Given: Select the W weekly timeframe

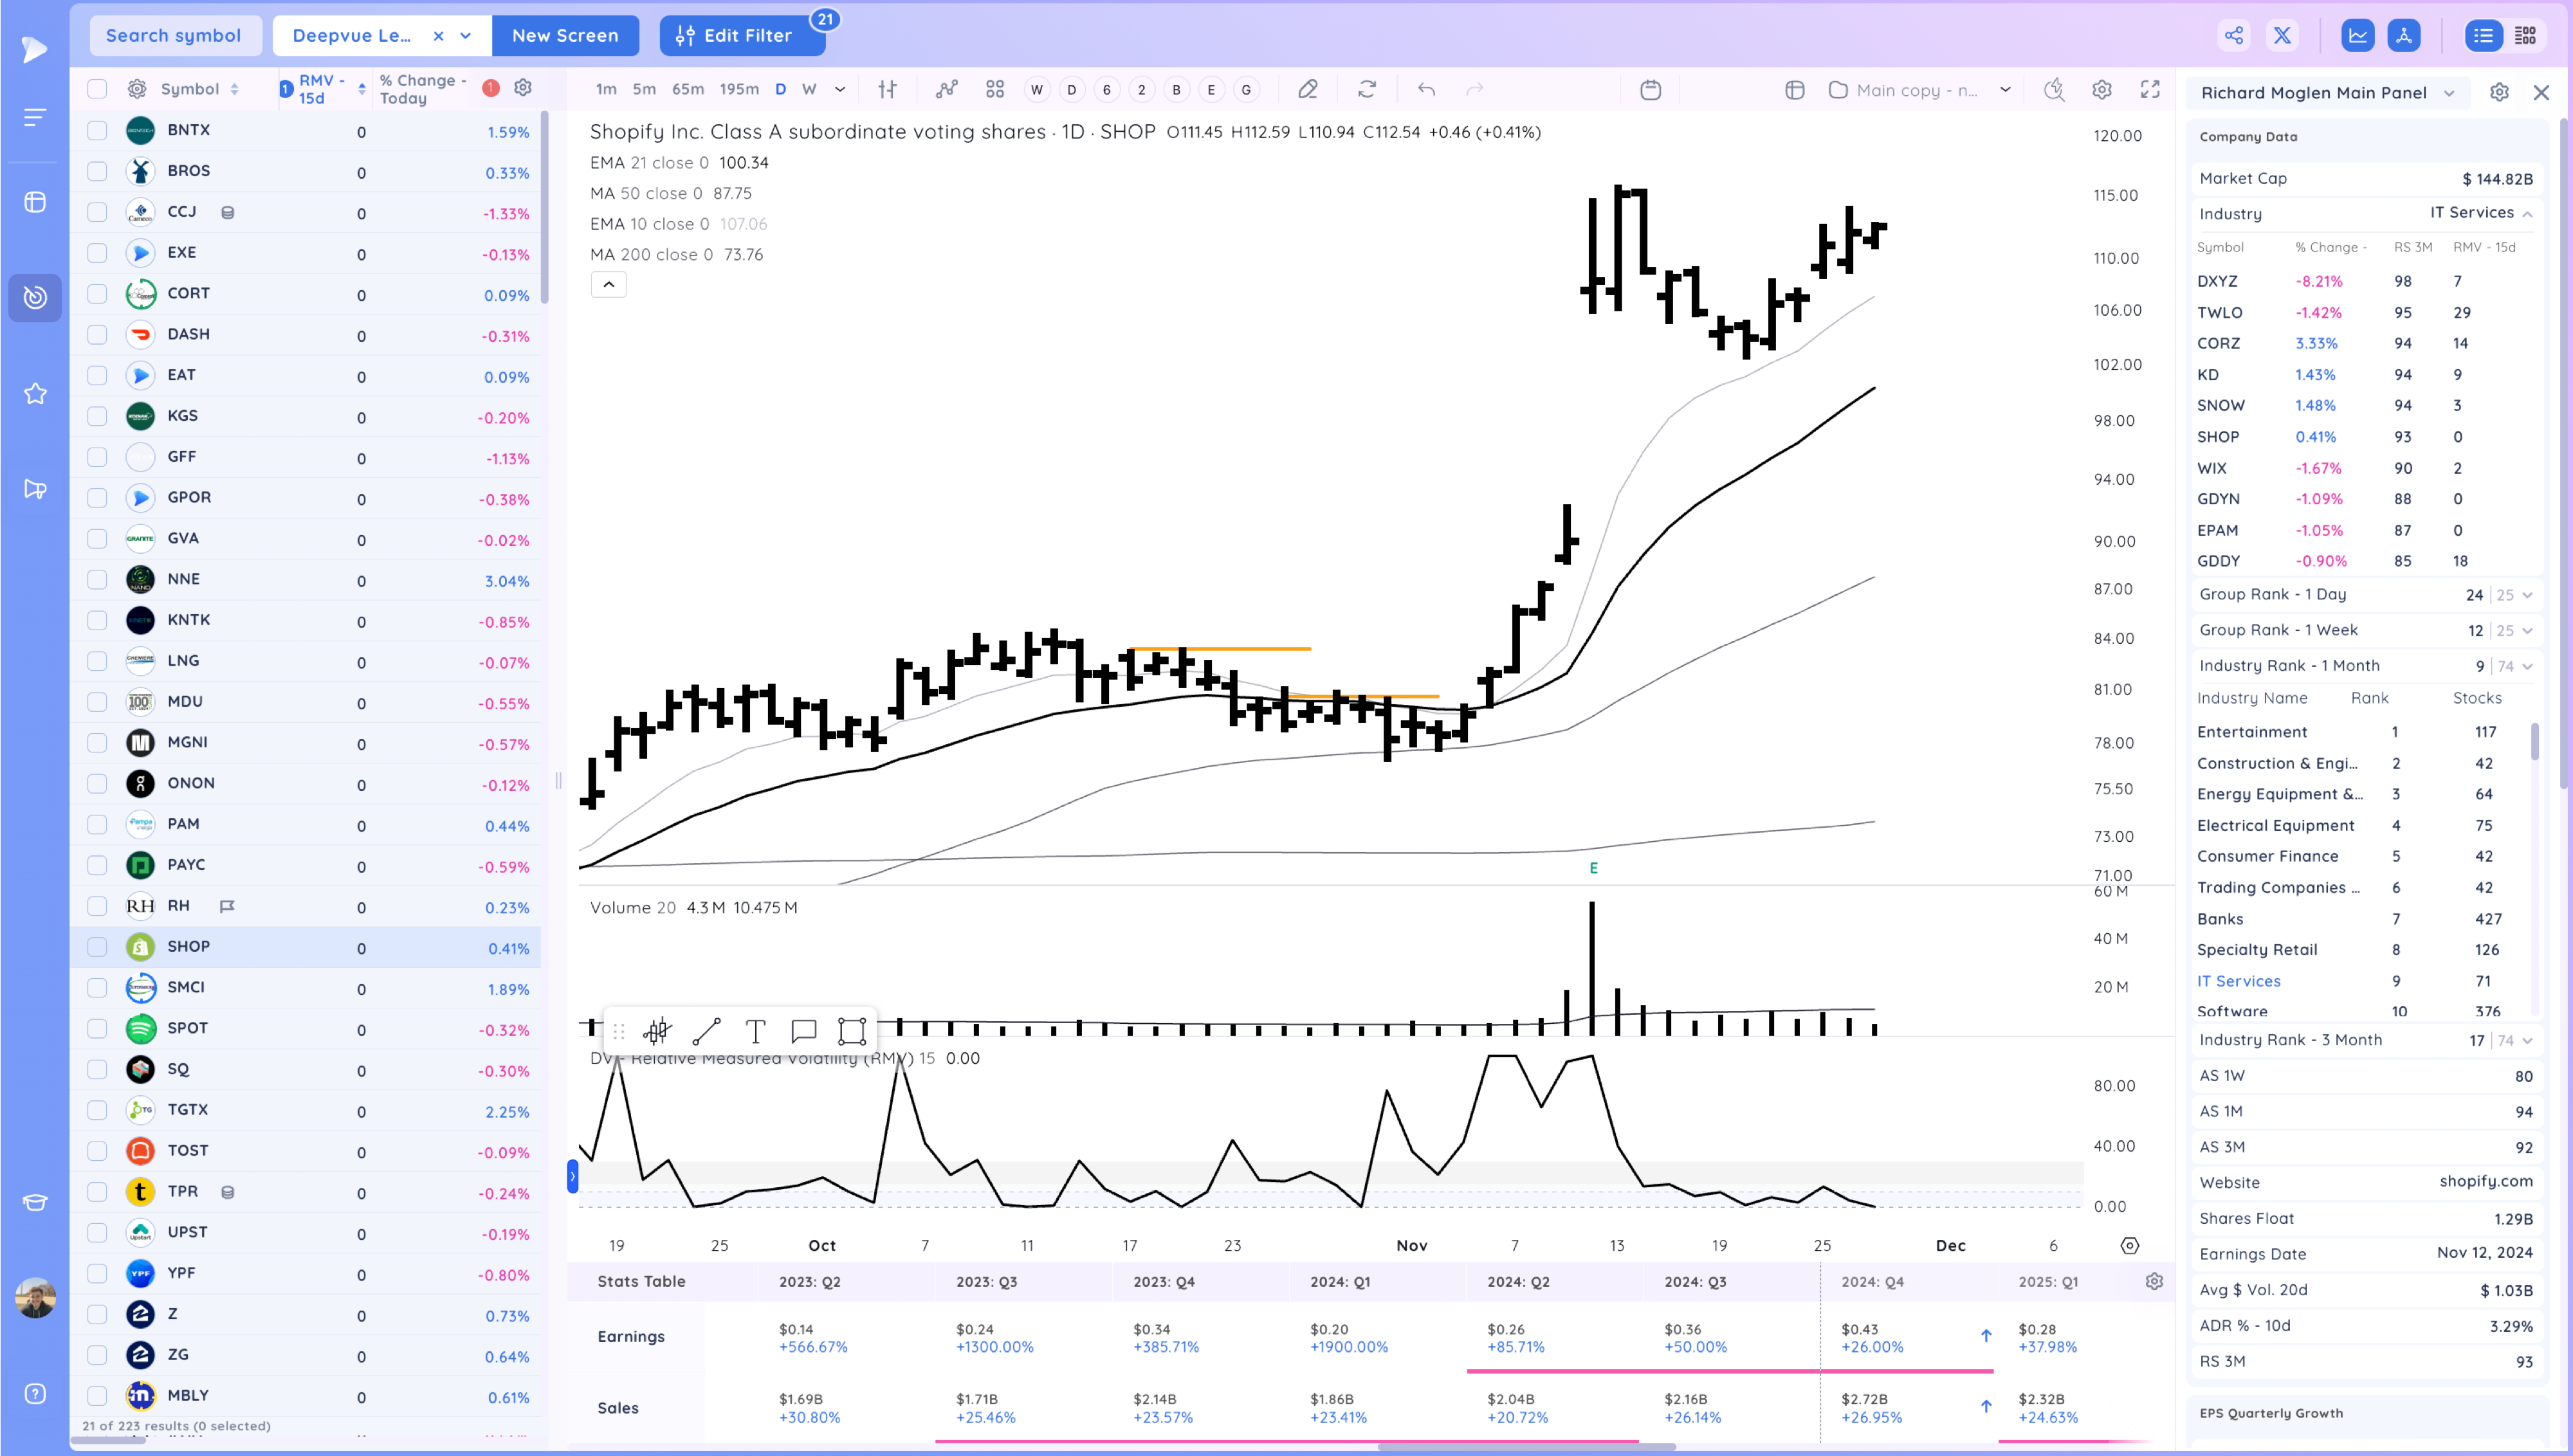Looking at the screenshot, I should pyautogui.click(x=809, y=90).
